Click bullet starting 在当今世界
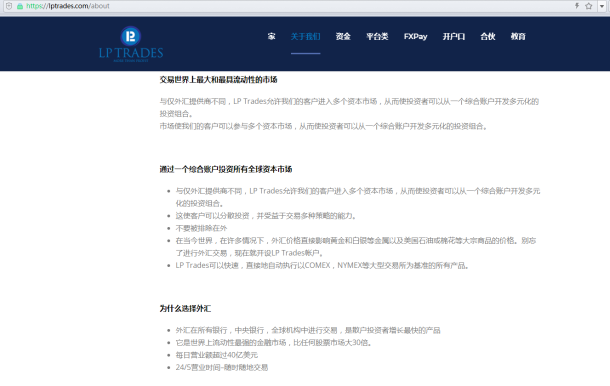This screenshot has width=610, height=386. coord(356,247)
